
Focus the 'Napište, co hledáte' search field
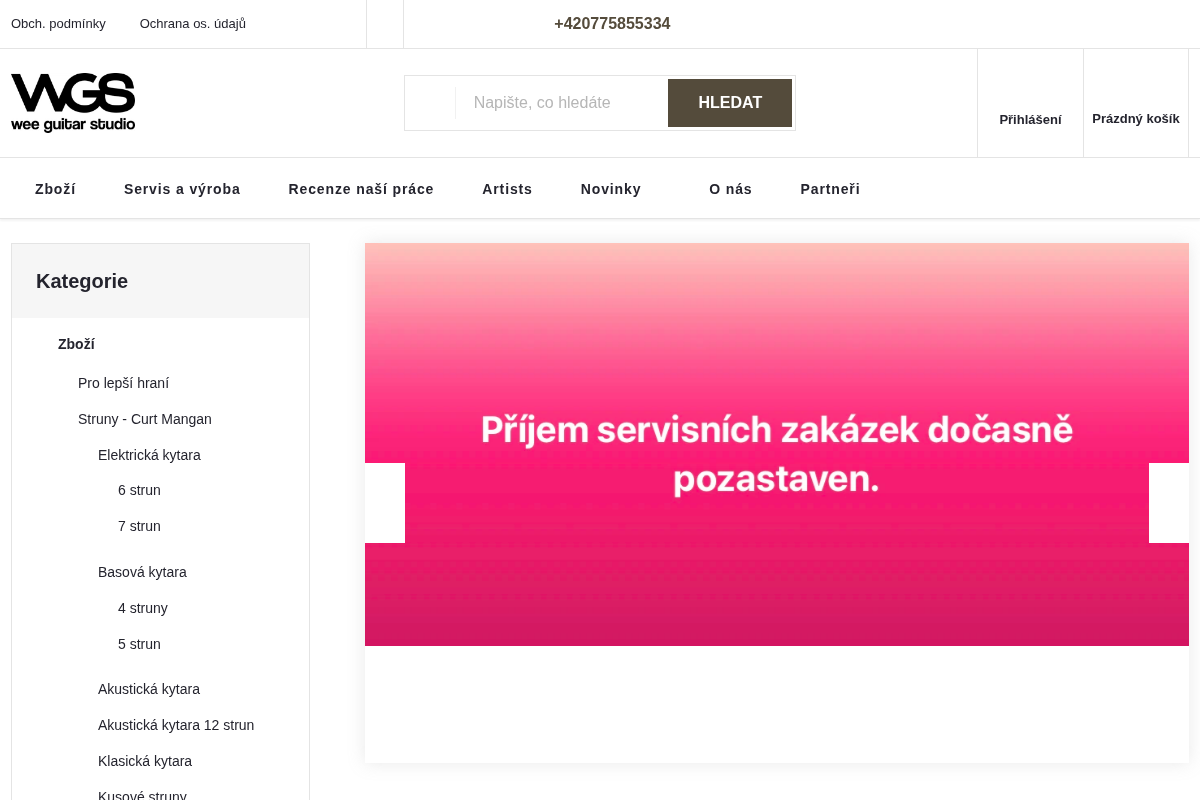[x=560, y=103]
